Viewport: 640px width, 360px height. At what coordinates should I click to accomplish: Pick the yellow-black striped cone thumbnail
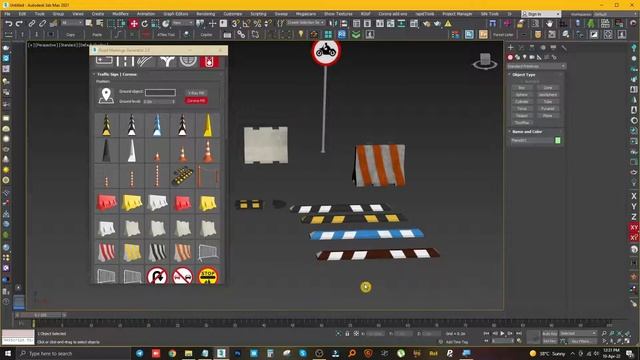tap(106, 124)
